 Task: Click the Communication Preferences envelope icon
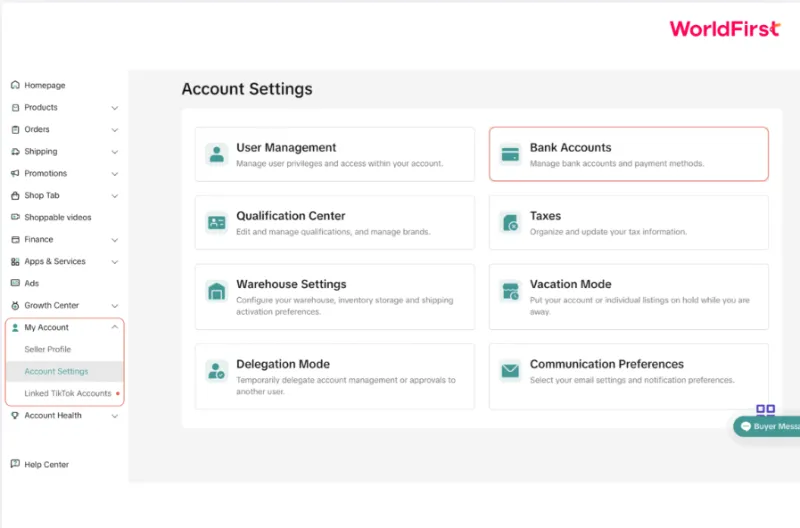510,371
